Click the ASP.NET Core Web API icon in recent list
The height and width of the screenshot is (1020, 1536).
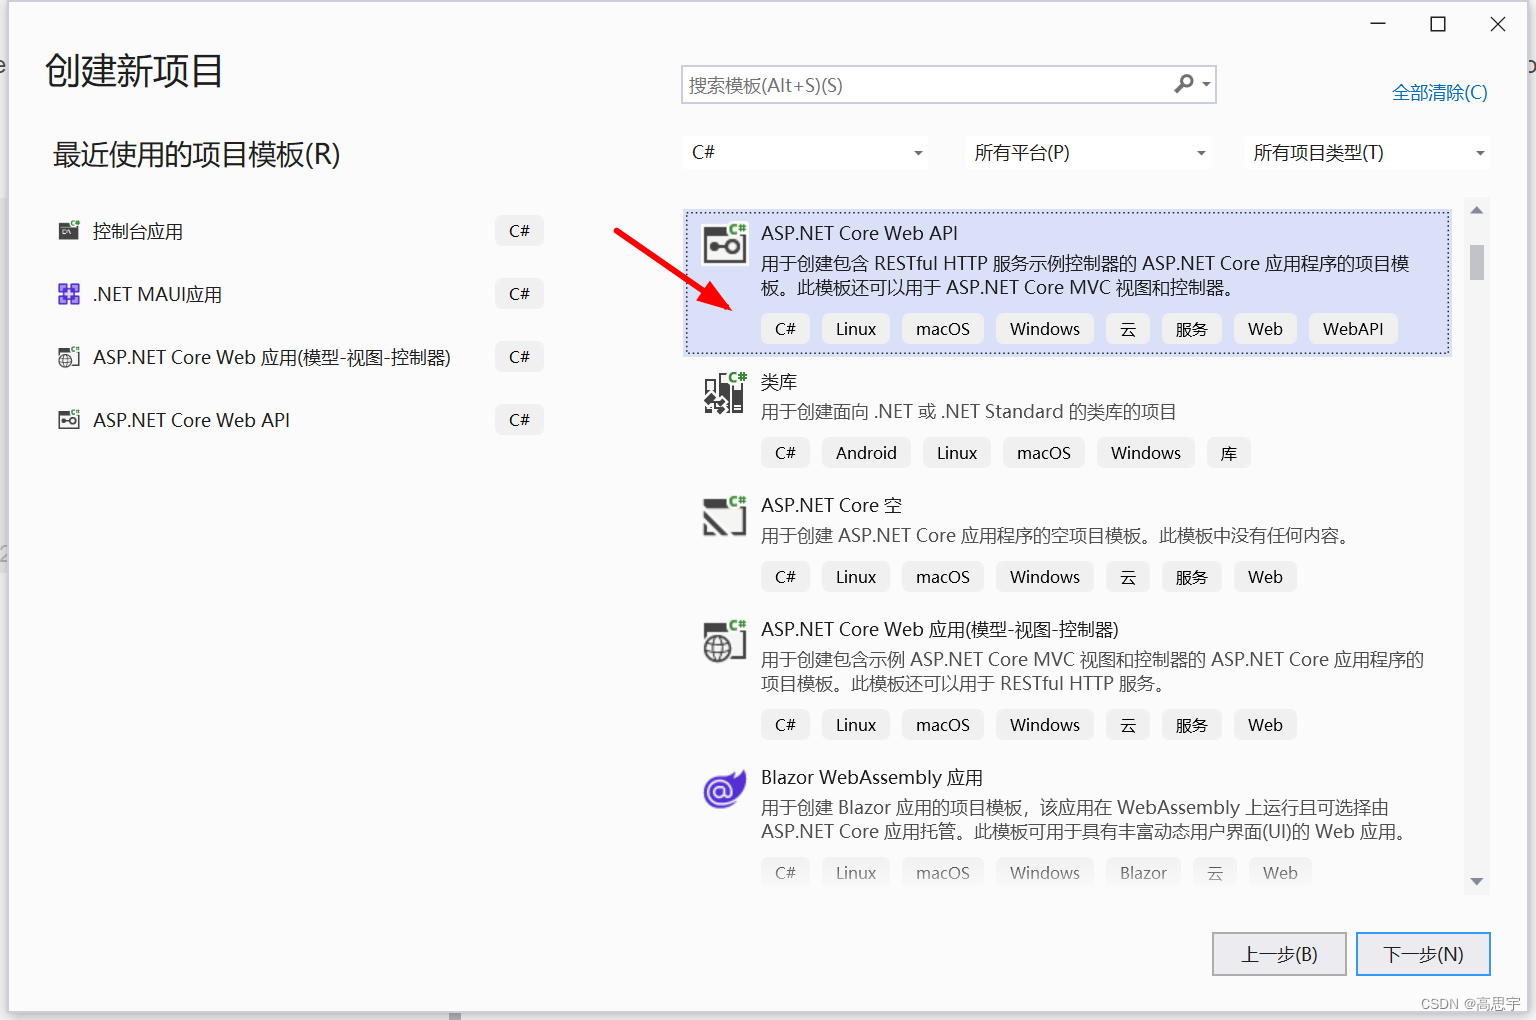[x=69, y=420]
